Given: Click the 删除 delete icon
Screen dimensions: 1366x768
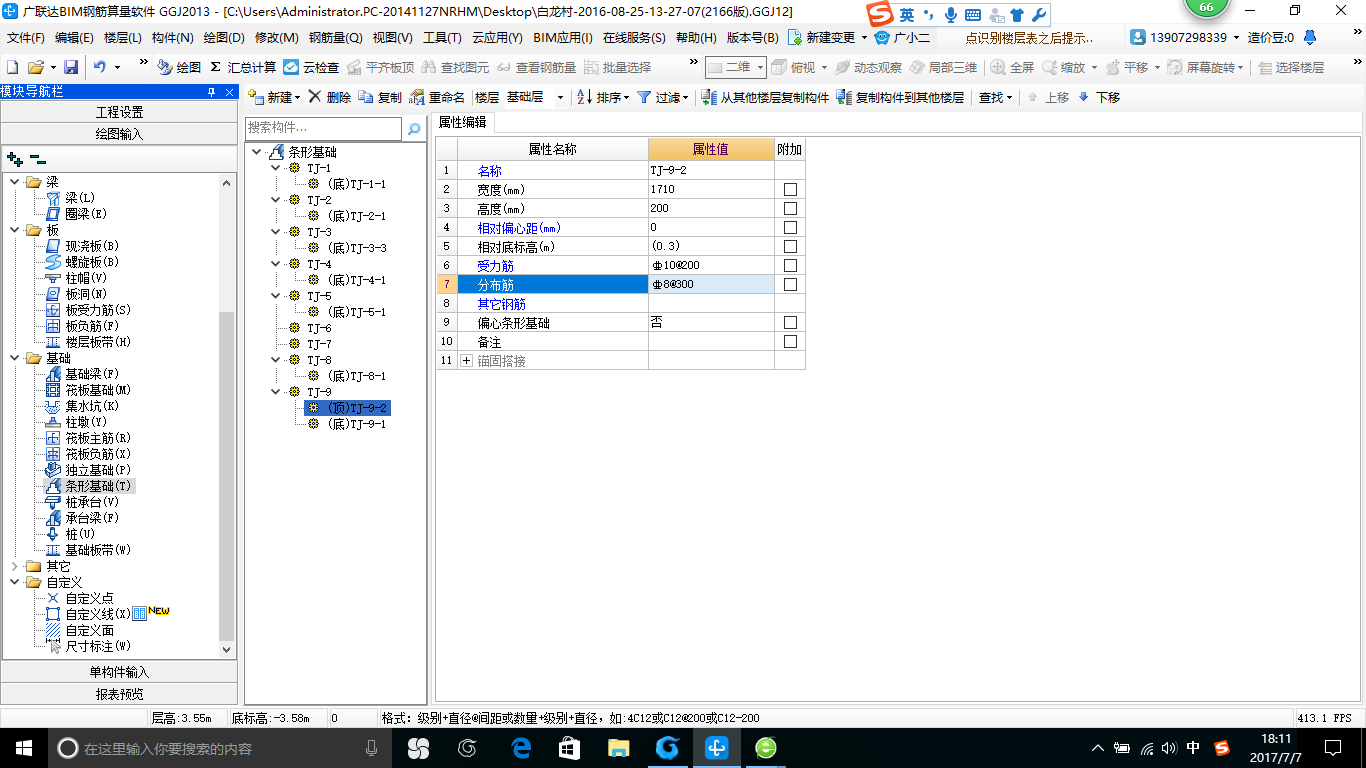Looking at the screenshot, I should [329, 97].
